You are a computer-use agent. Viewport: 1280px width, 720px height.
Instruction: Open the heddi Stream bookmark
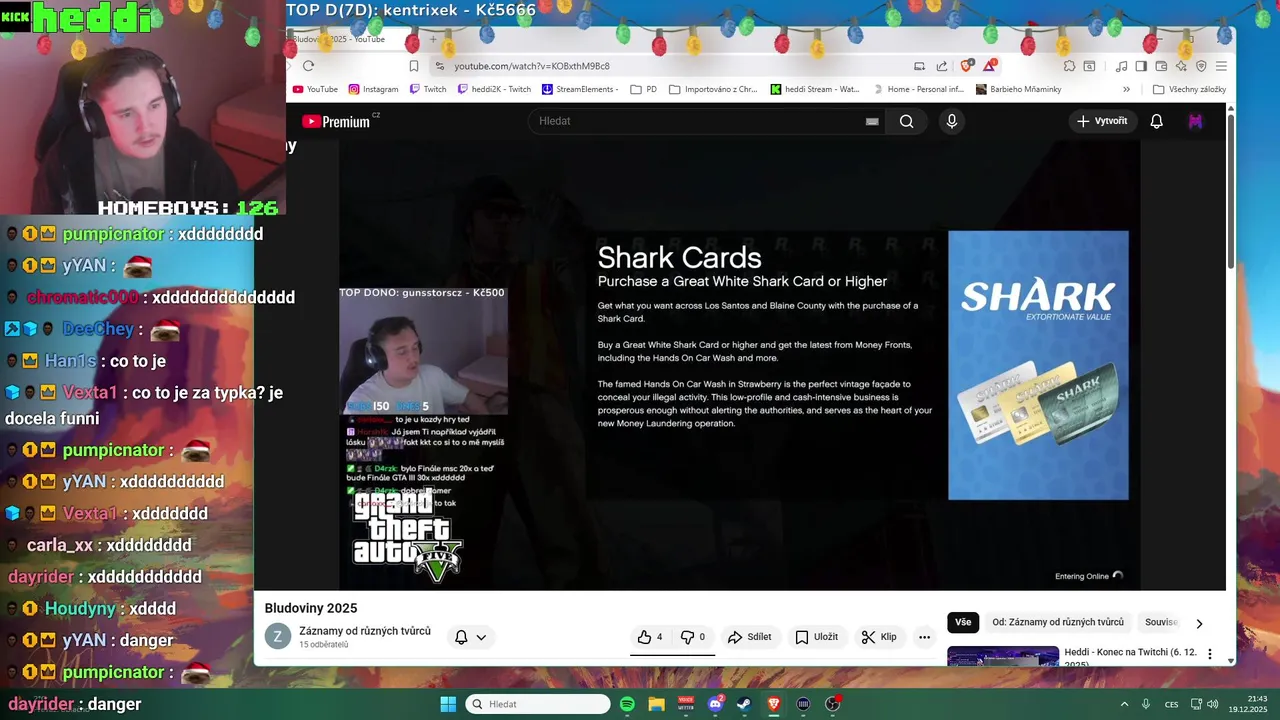pyautogui.click(x=814, y=89)
